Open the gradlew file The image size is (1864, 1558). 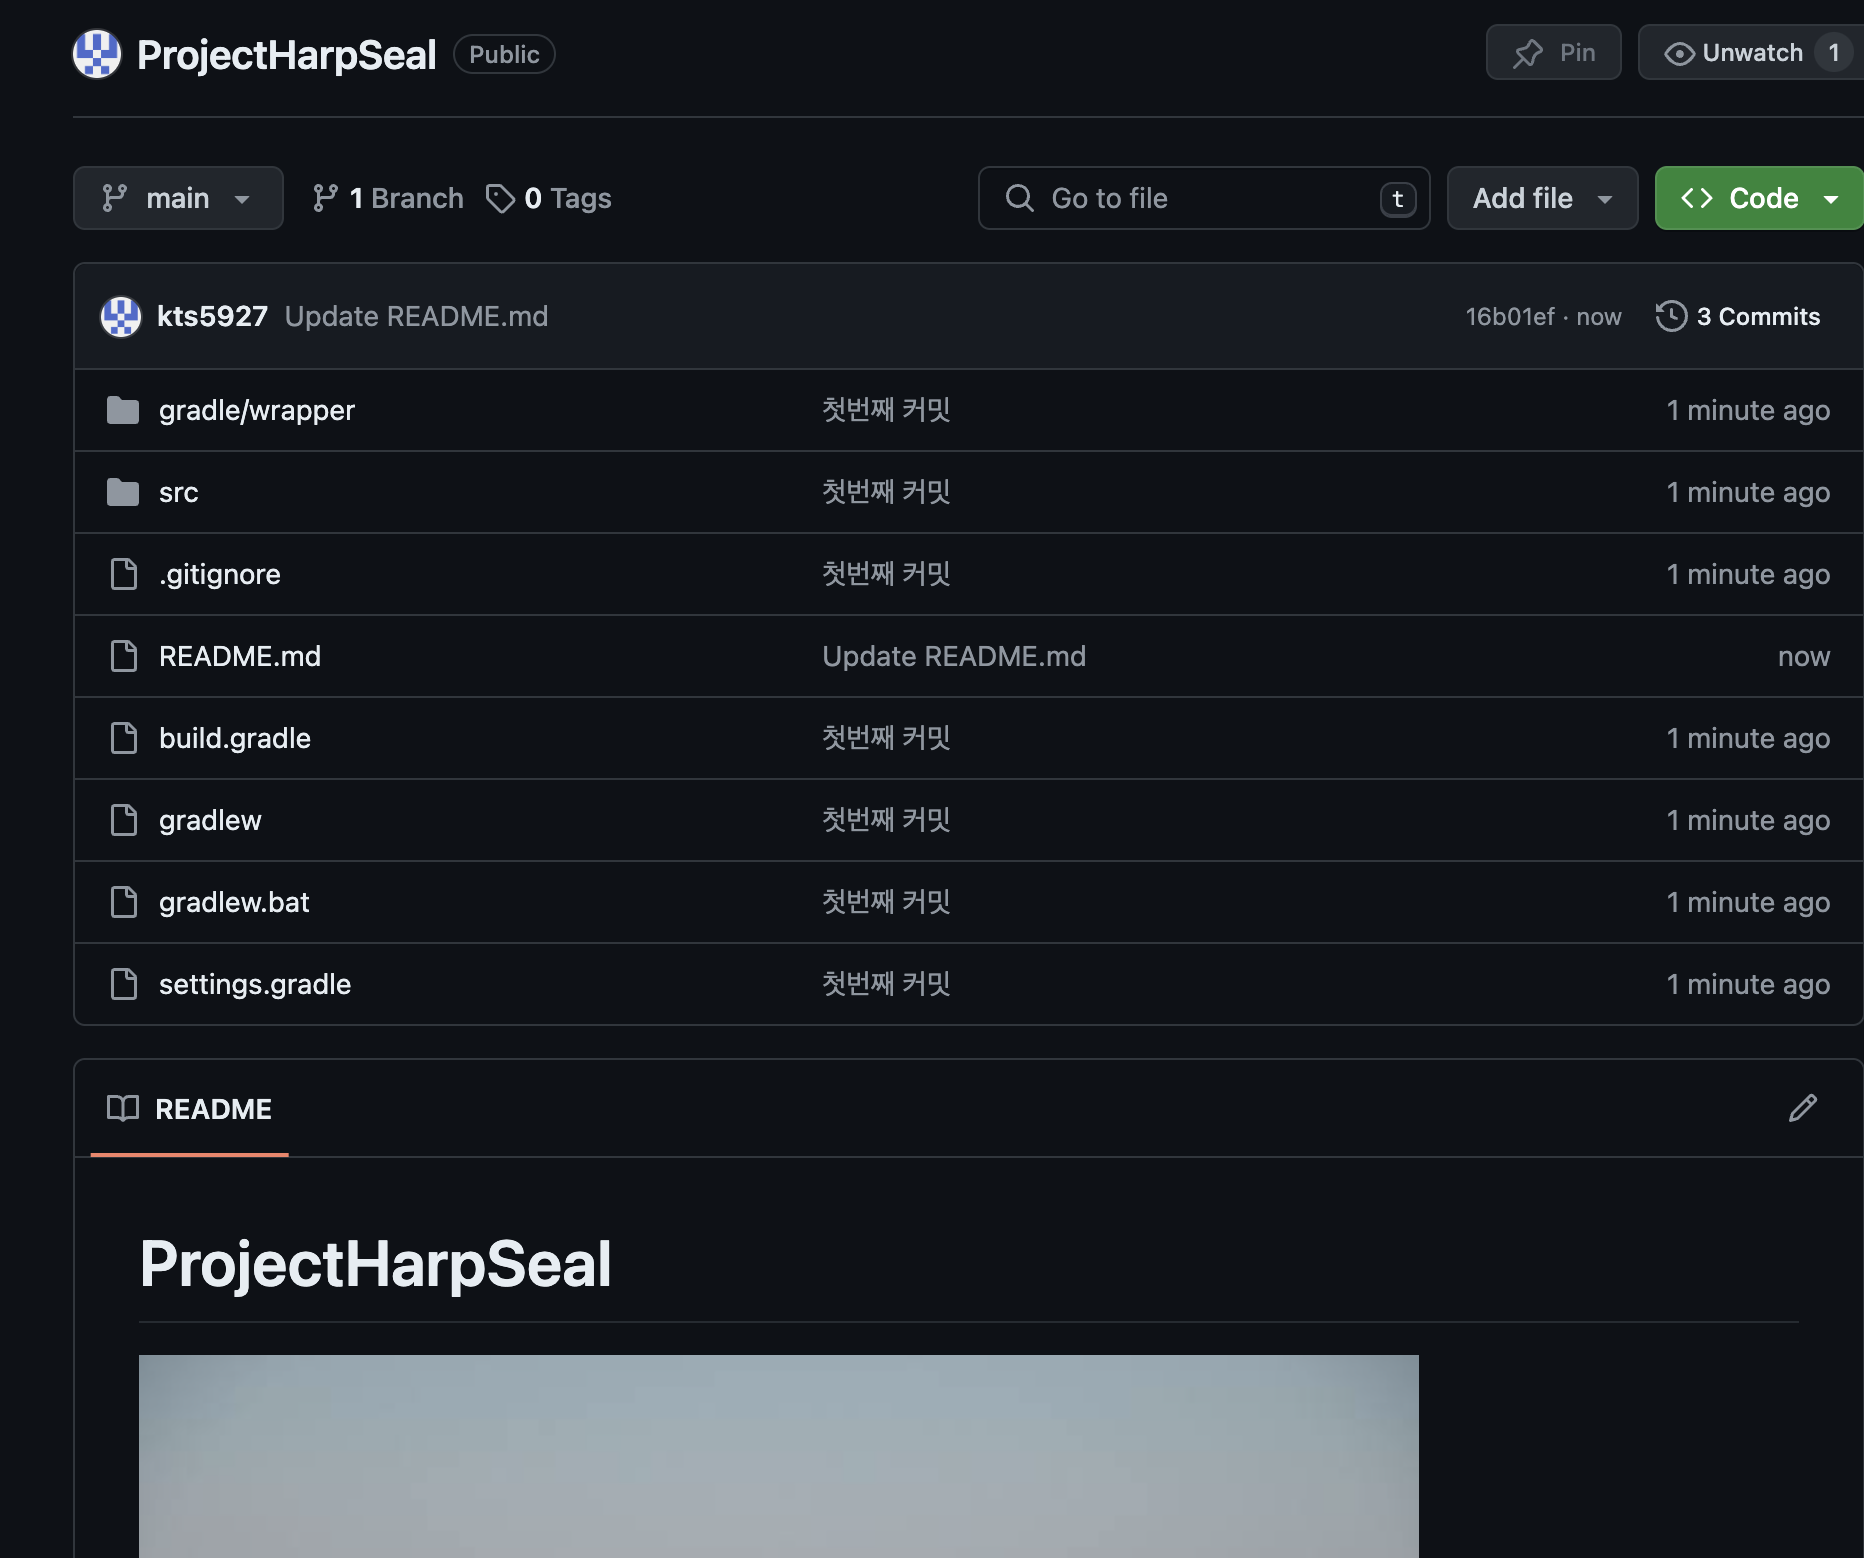pyautogui.click(x=210, y=820)
